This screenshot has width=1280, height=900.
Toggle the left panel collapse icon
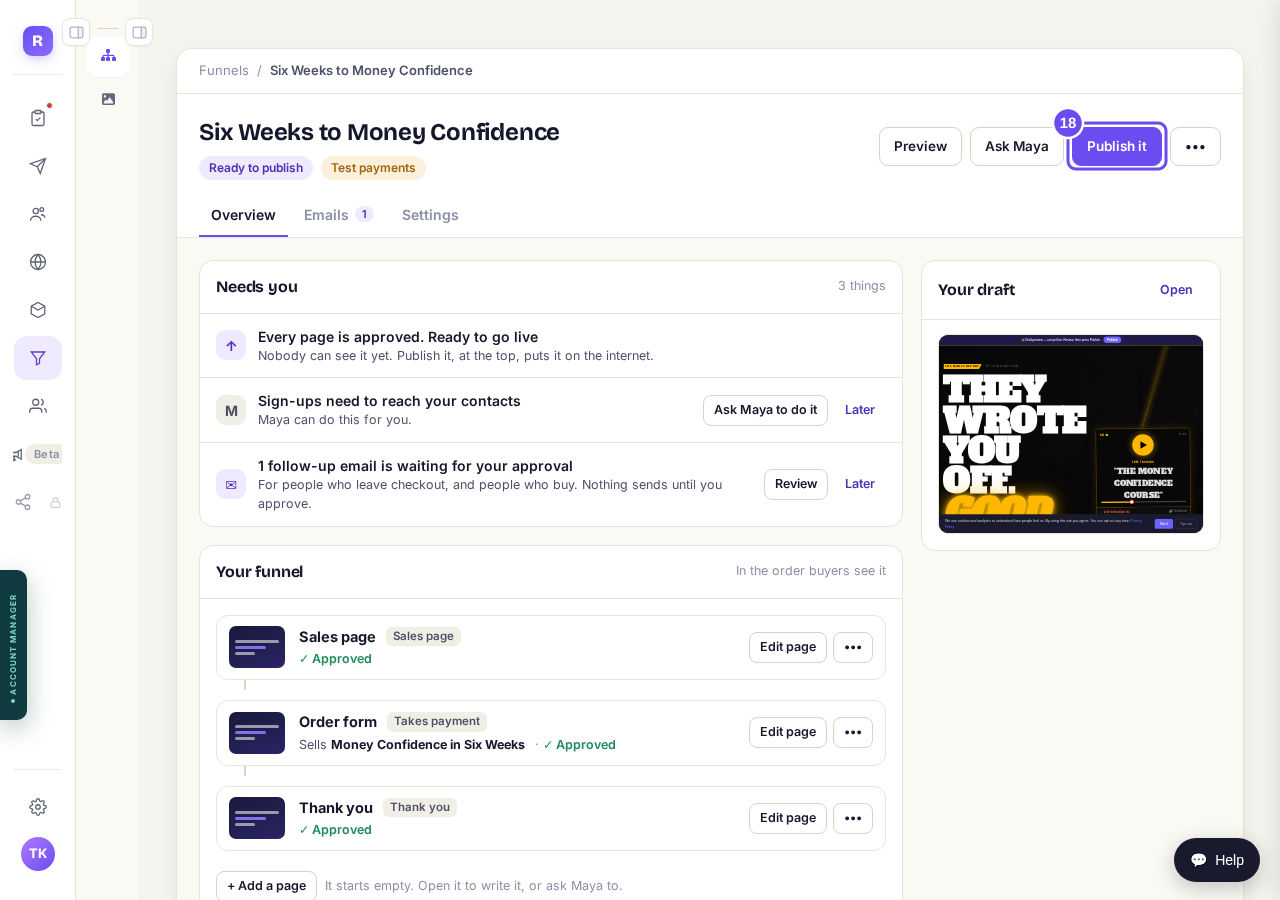tap(76, 32)
